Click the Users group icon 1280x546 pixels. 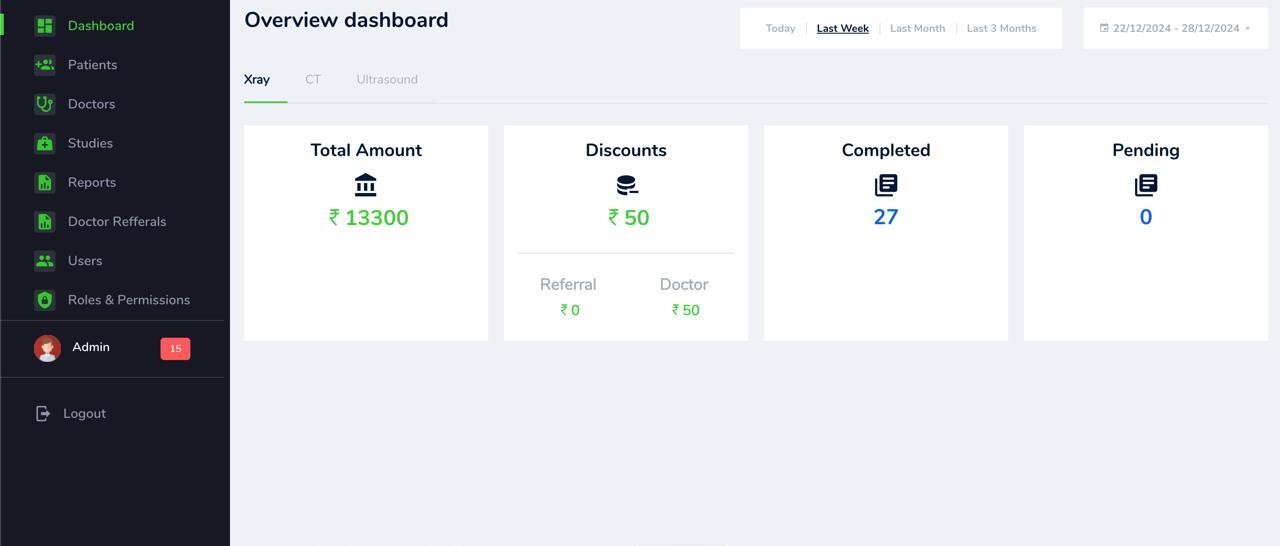(44, 261)
